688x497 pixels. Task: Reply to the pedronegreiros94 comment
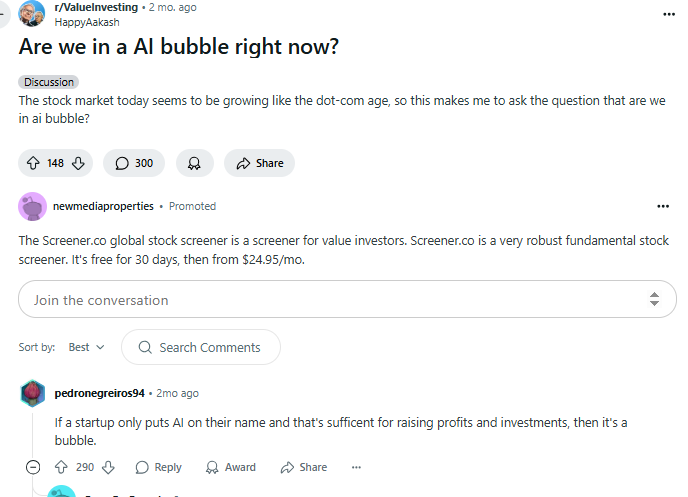(x=158, y=467)
